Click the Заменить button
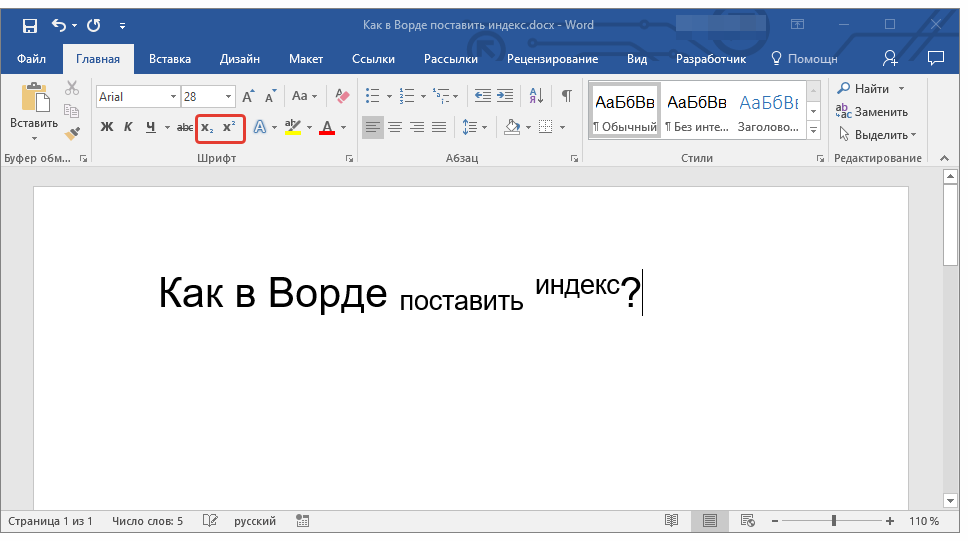Screen dimensions: 968x541 coord(872,112)
